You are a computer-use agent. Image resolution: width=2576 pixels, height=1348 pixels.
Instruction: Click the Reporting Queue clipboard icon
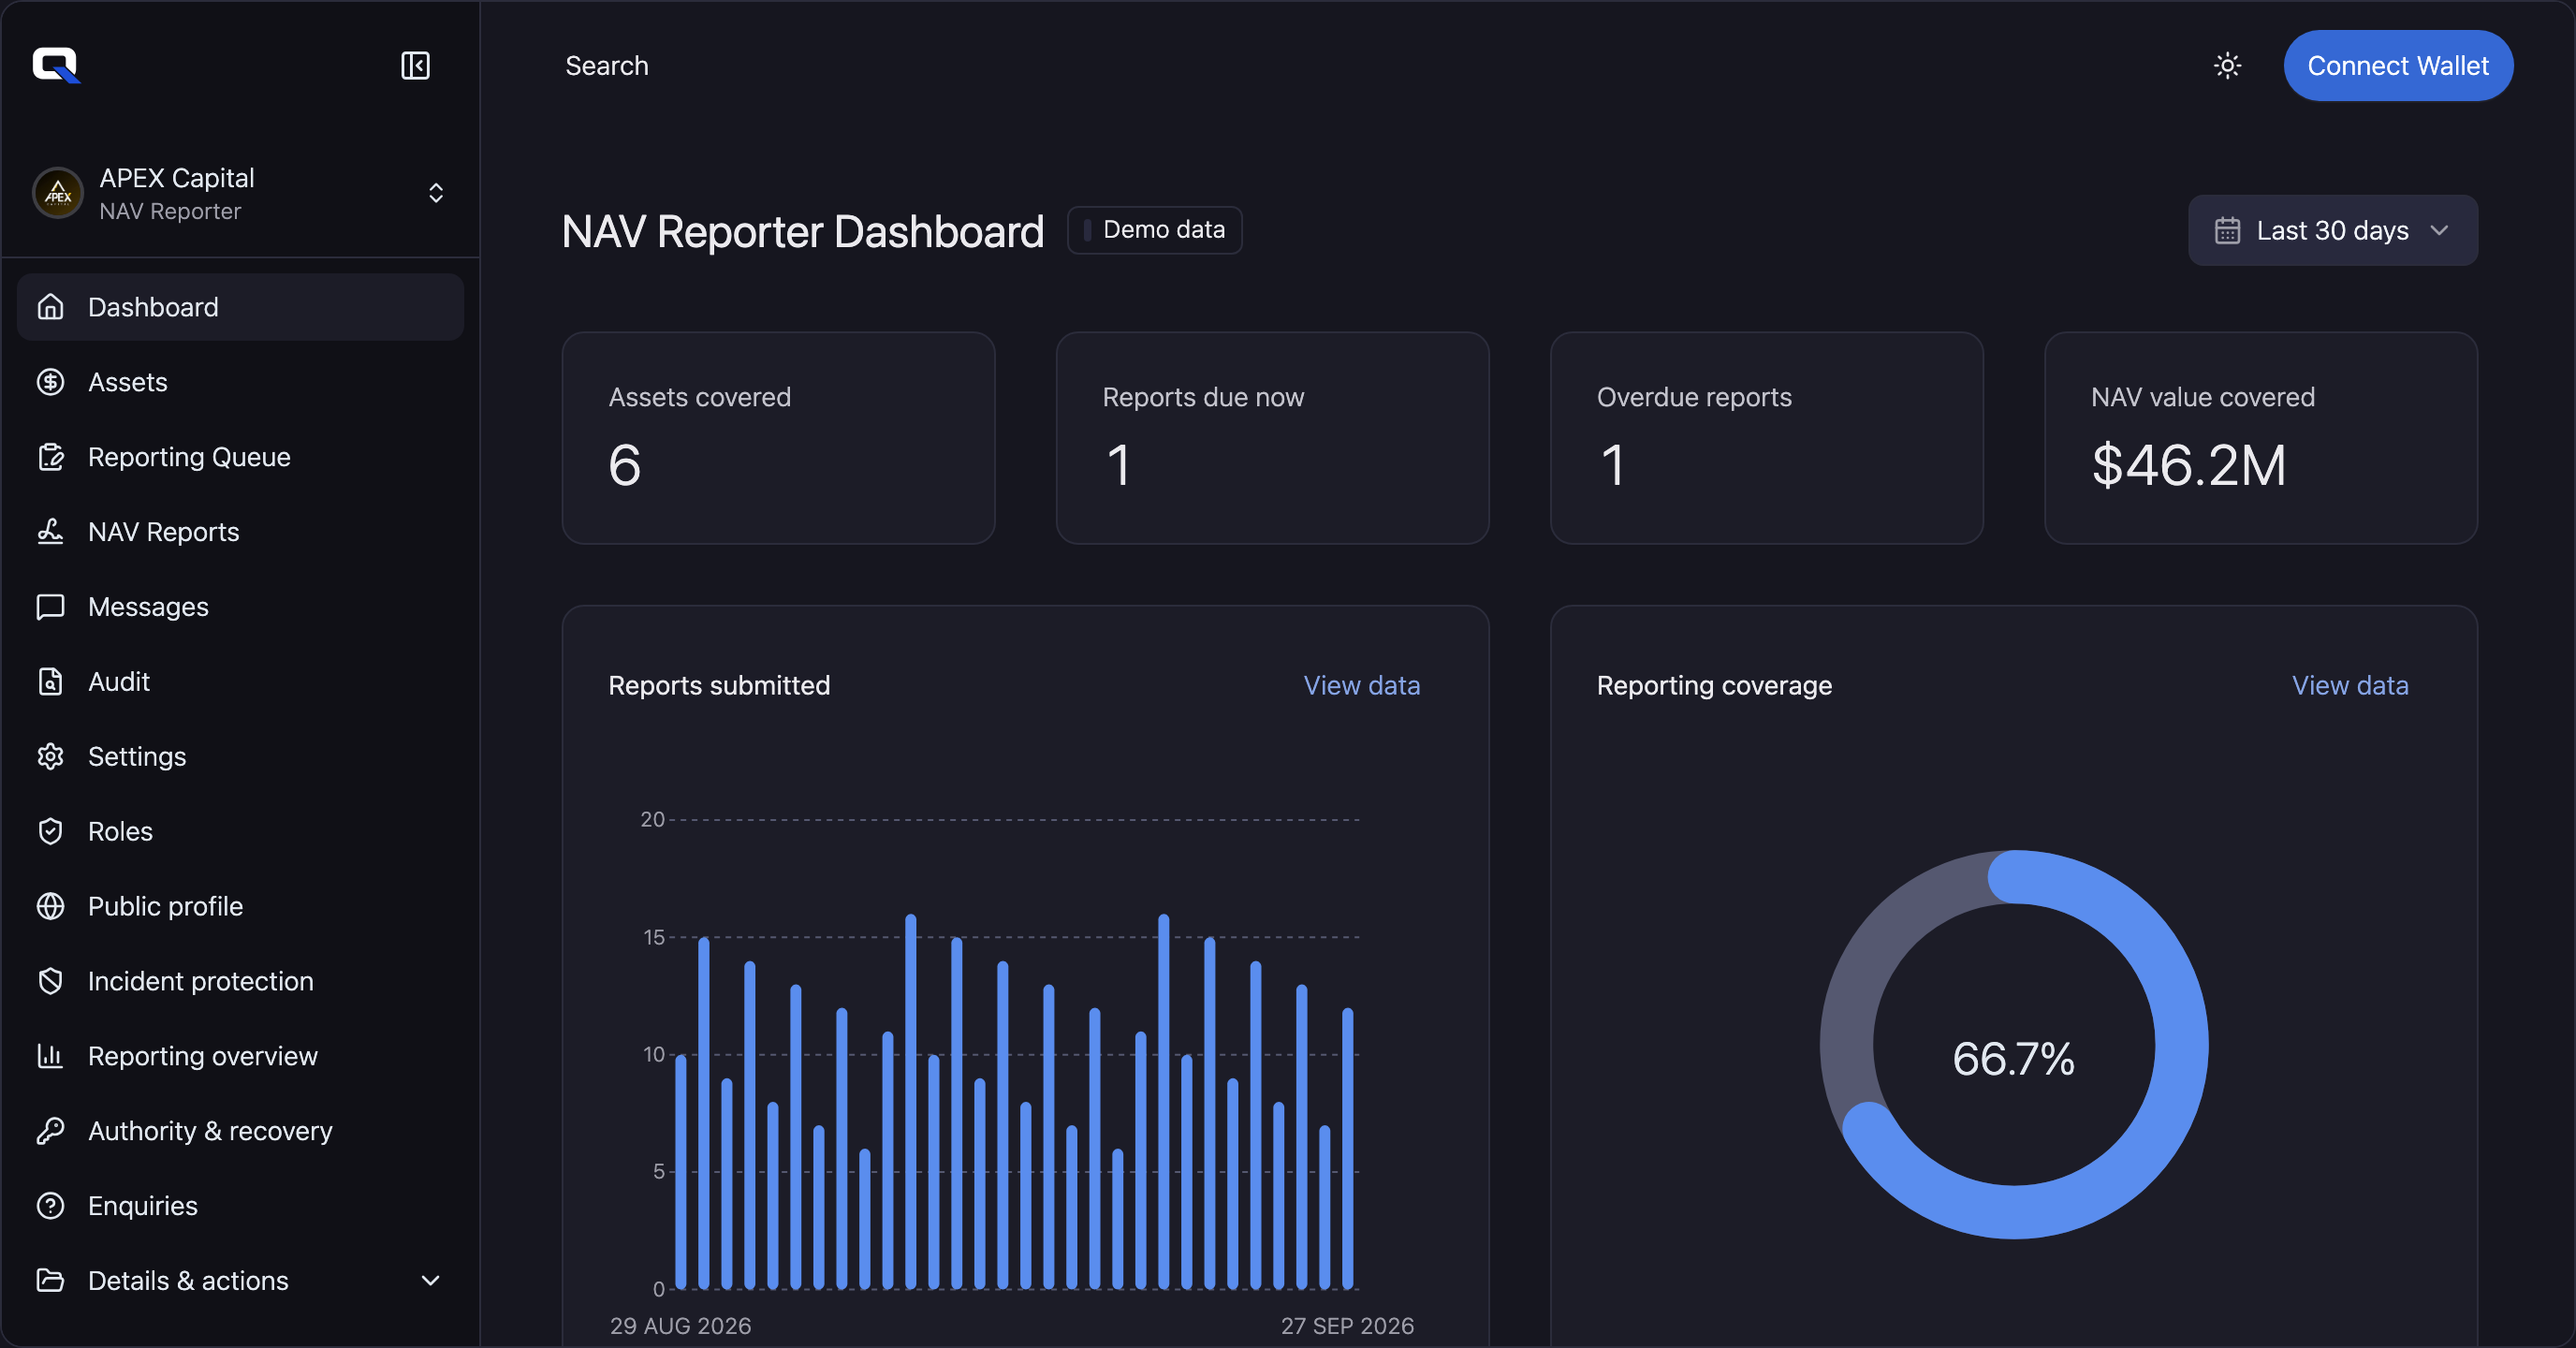(50, 457)
